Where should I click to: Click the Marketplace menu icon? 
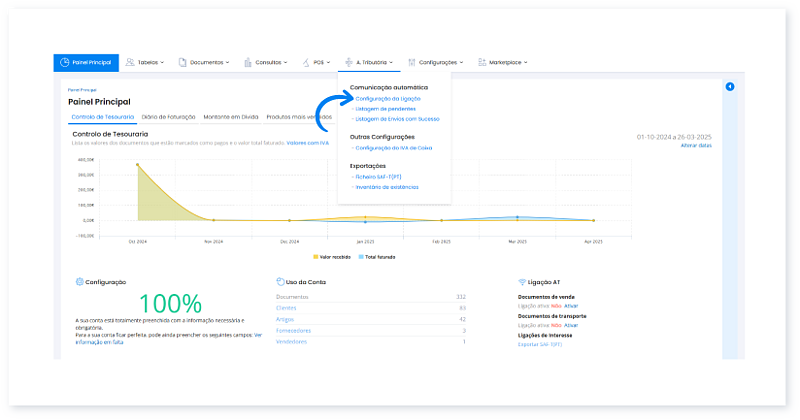(482, 62)
